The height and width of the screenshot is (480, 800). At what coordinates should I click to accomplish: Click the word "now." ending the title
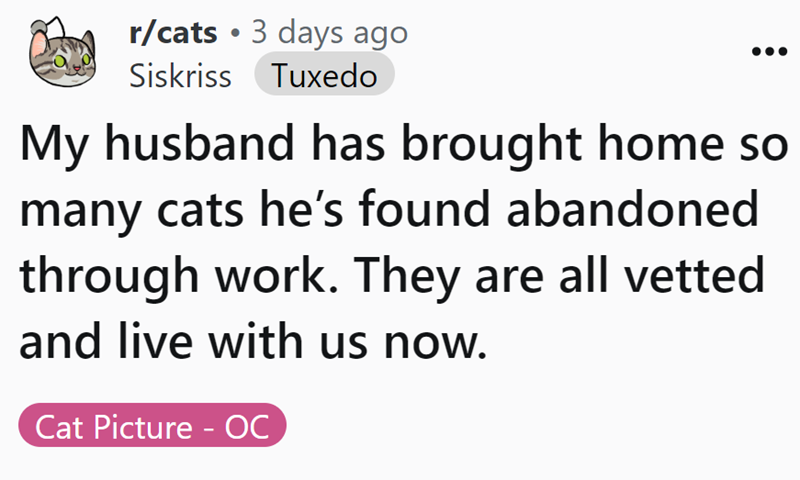tap(441, 340)
